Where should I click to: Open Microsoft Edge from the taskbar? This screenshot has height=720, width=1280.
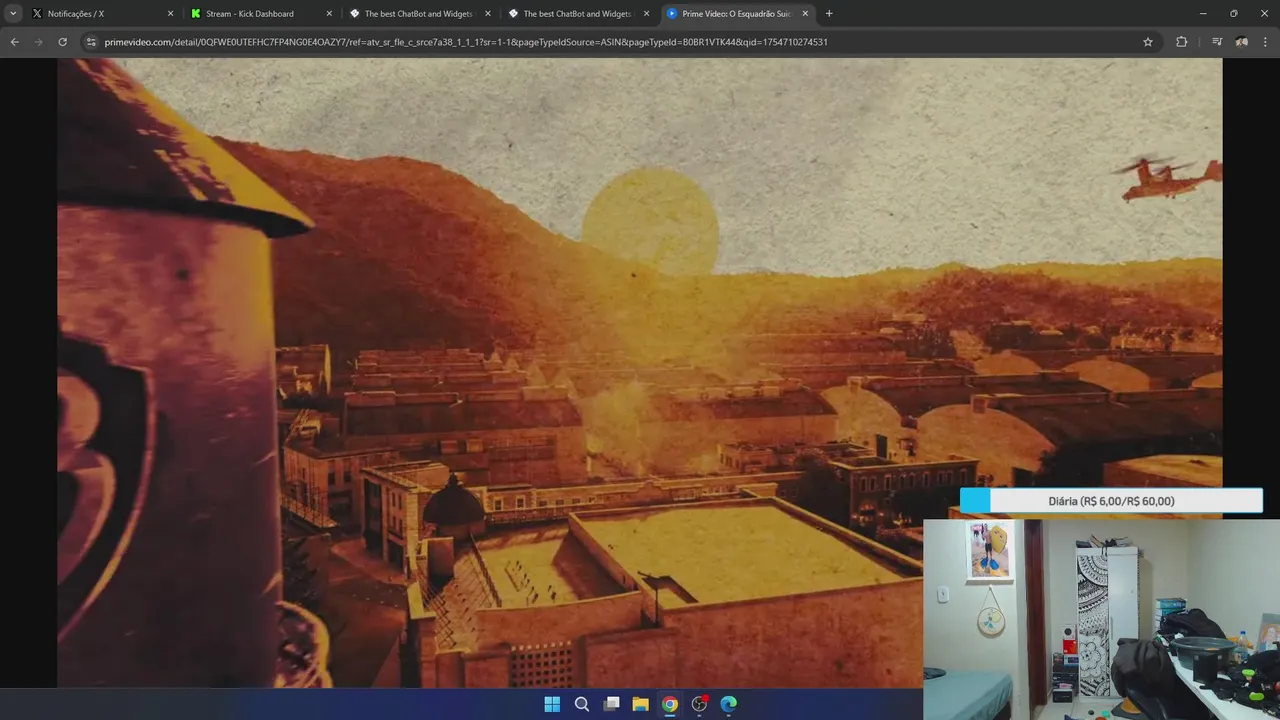tap(729, 704)
